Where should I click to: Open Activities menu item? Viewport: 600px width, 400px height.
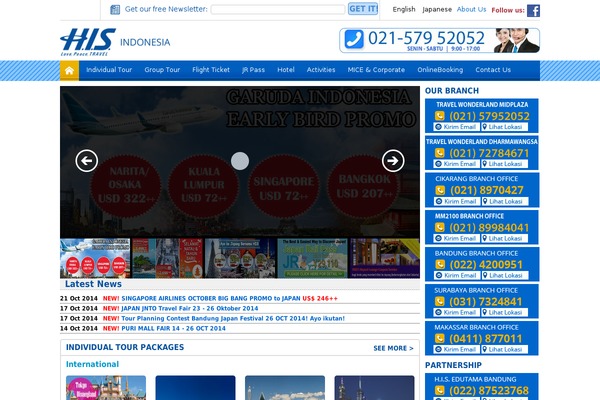[321, 70]
